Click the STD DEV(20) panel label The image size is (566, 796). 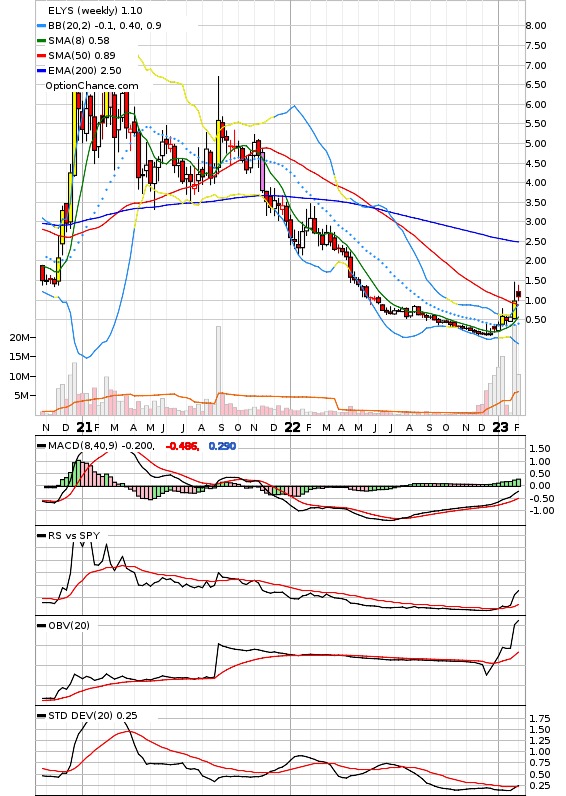(x=81, y=715)
